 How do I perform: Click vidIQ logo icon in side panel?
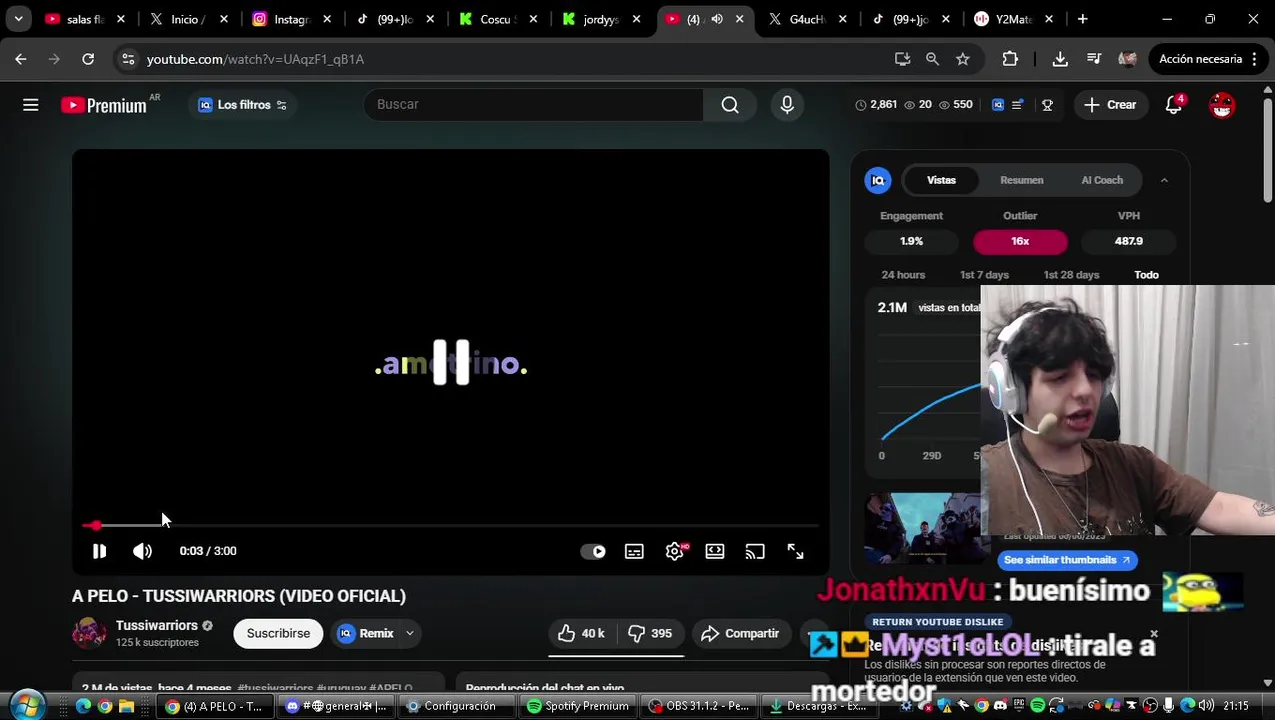click(x=878, y=180)
